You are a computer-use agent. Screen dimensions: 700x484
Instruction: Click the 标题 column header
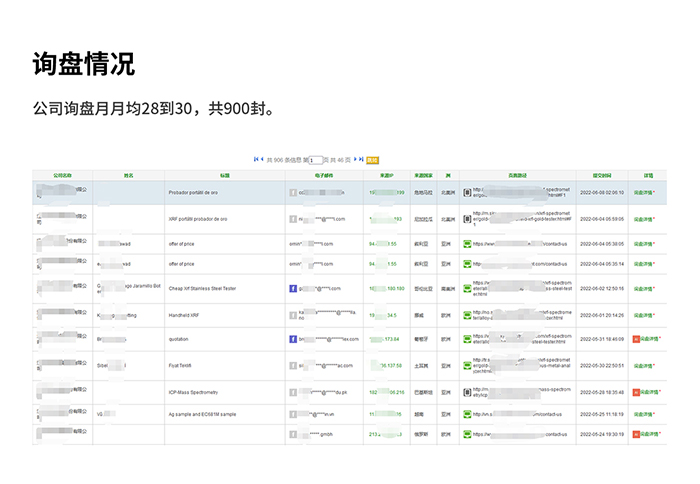click(x=225, y=175)
